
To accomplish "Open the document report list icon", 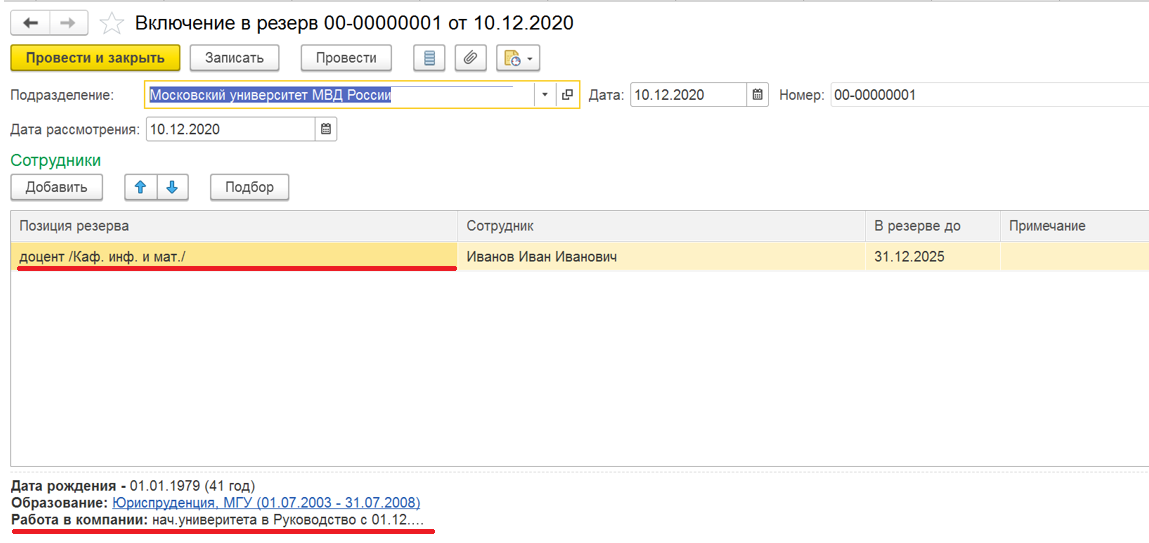I will tap(430, 58).
